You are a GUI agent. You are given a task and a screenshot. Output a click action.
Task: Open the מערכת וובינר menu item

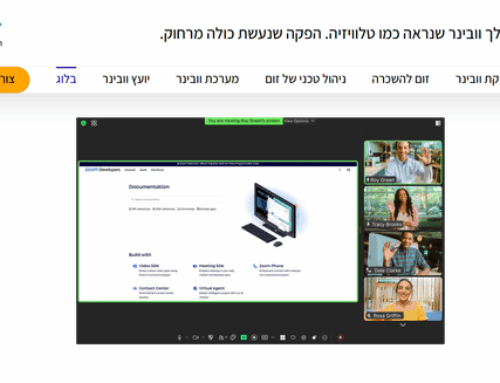207,79
